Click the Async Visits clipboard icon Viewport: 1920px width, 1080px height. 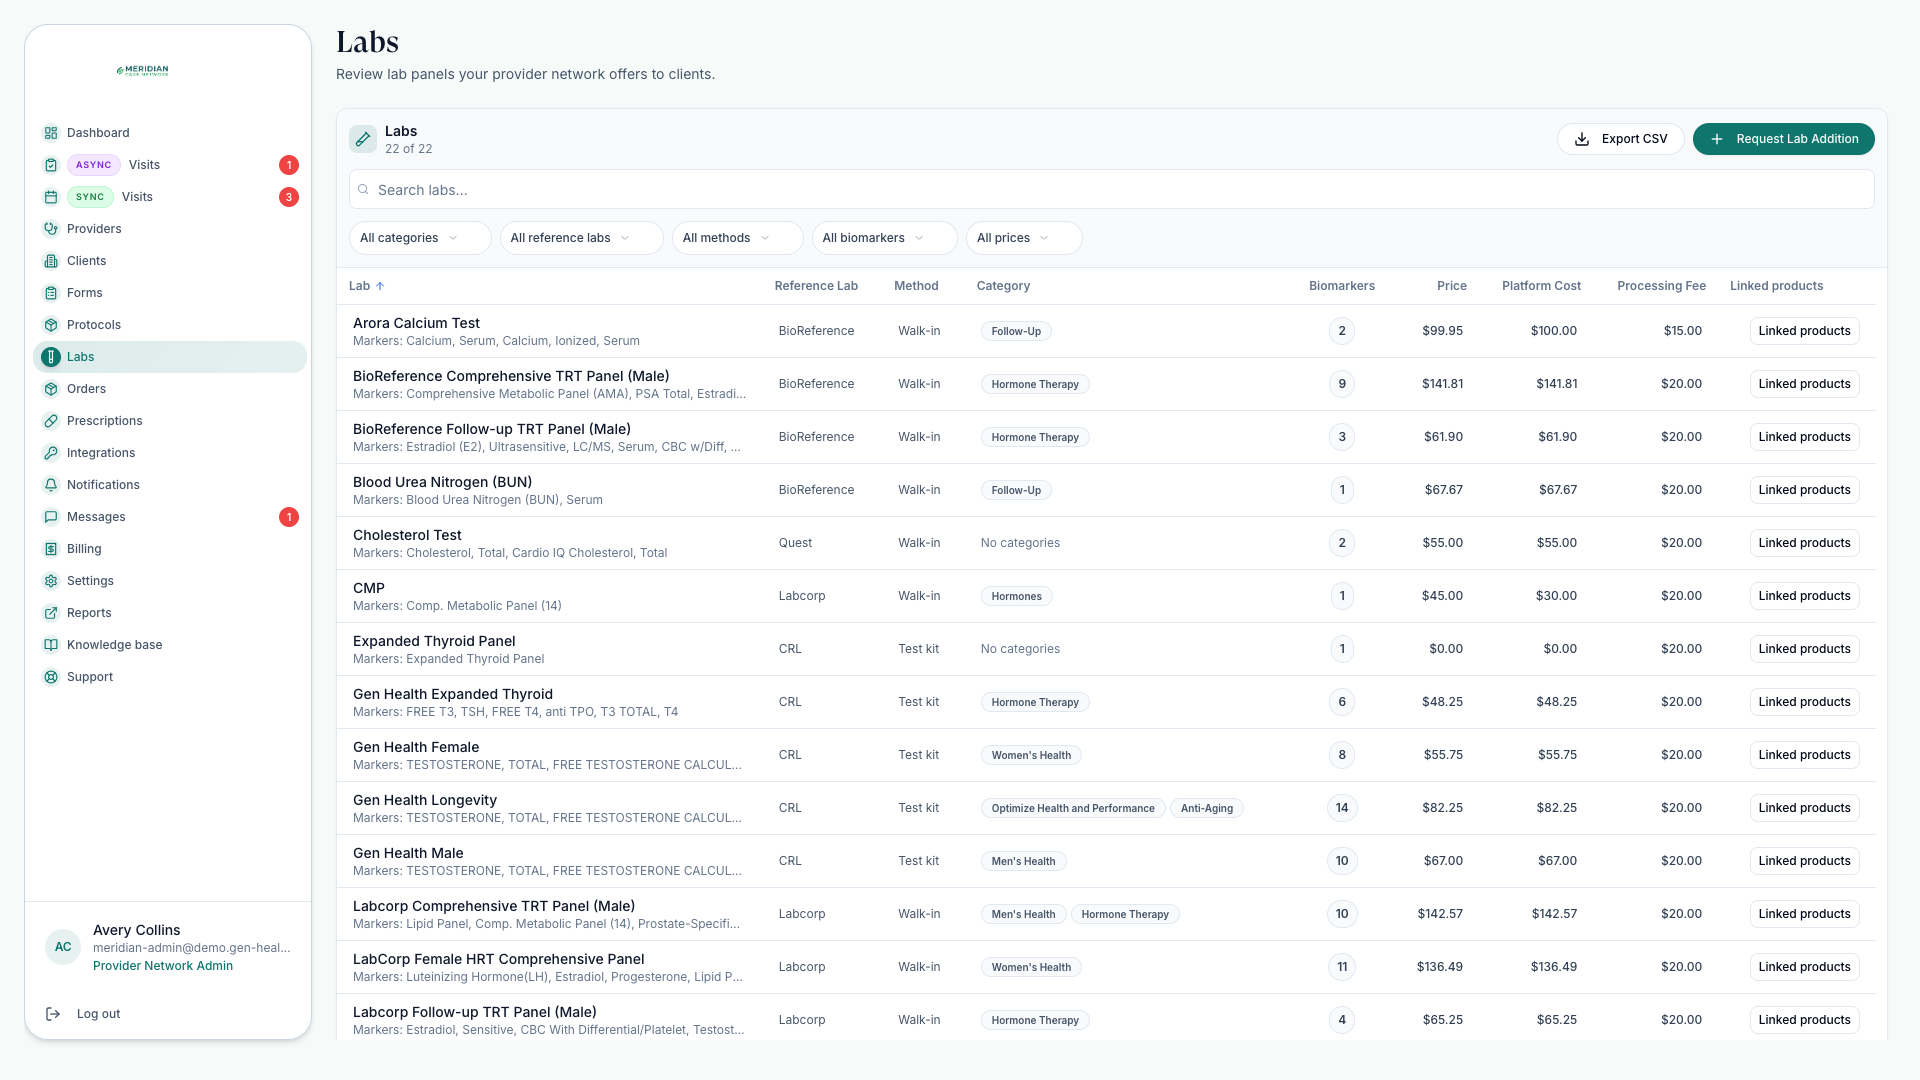pos(51,165)
